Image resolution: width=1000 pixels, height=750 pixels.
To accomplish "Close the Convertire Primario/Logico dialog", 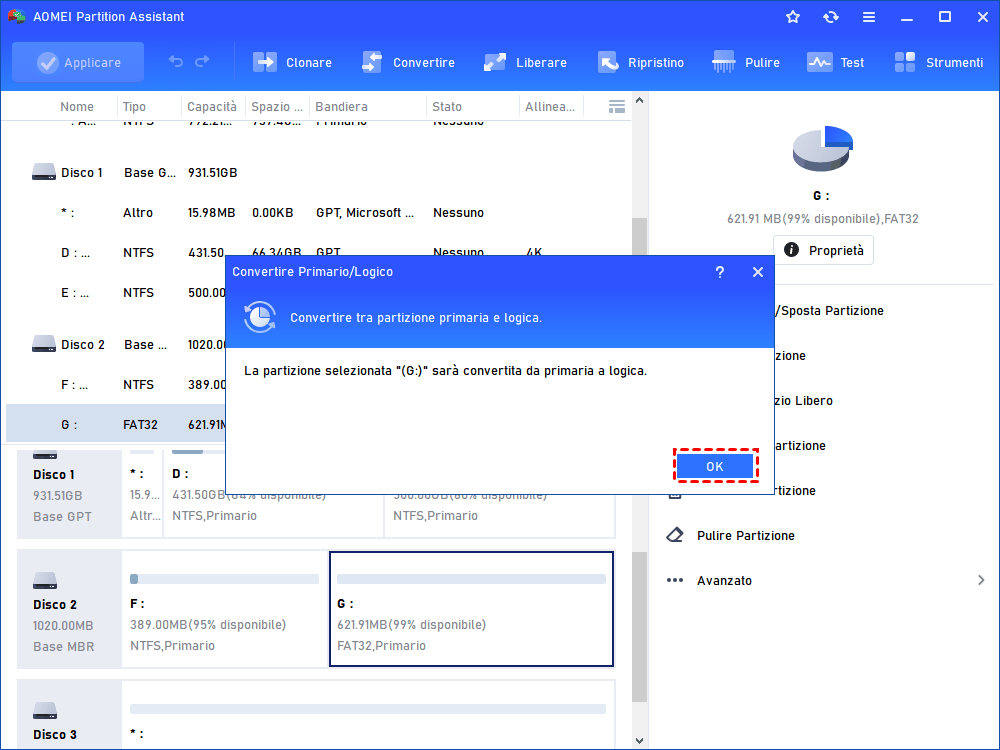I will pos(758,272).
